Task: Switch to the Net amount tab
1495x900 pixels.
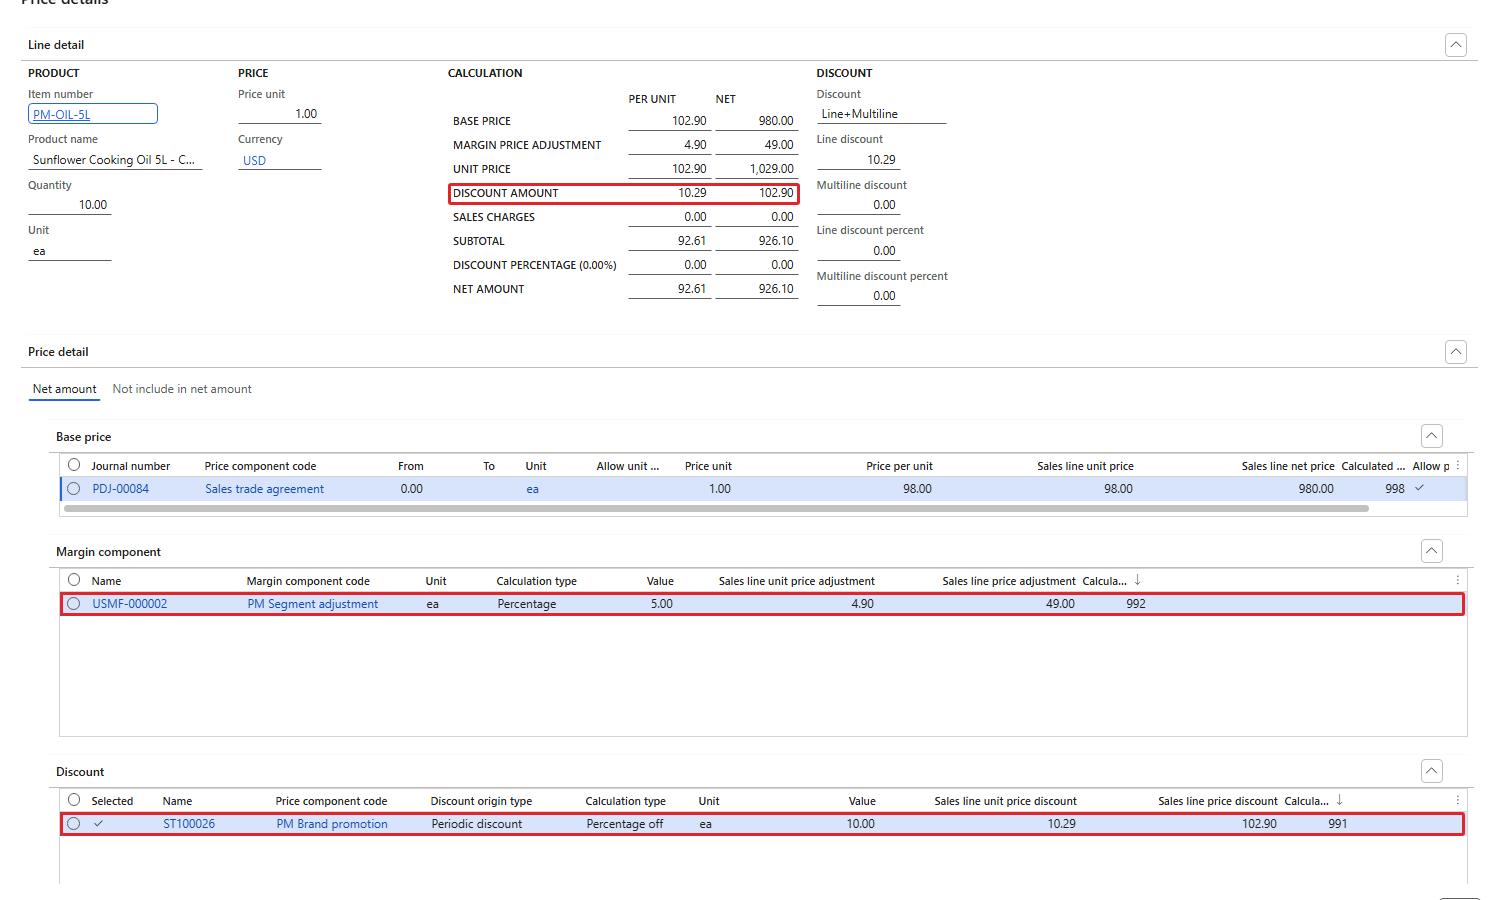Action: pos(65,389)
